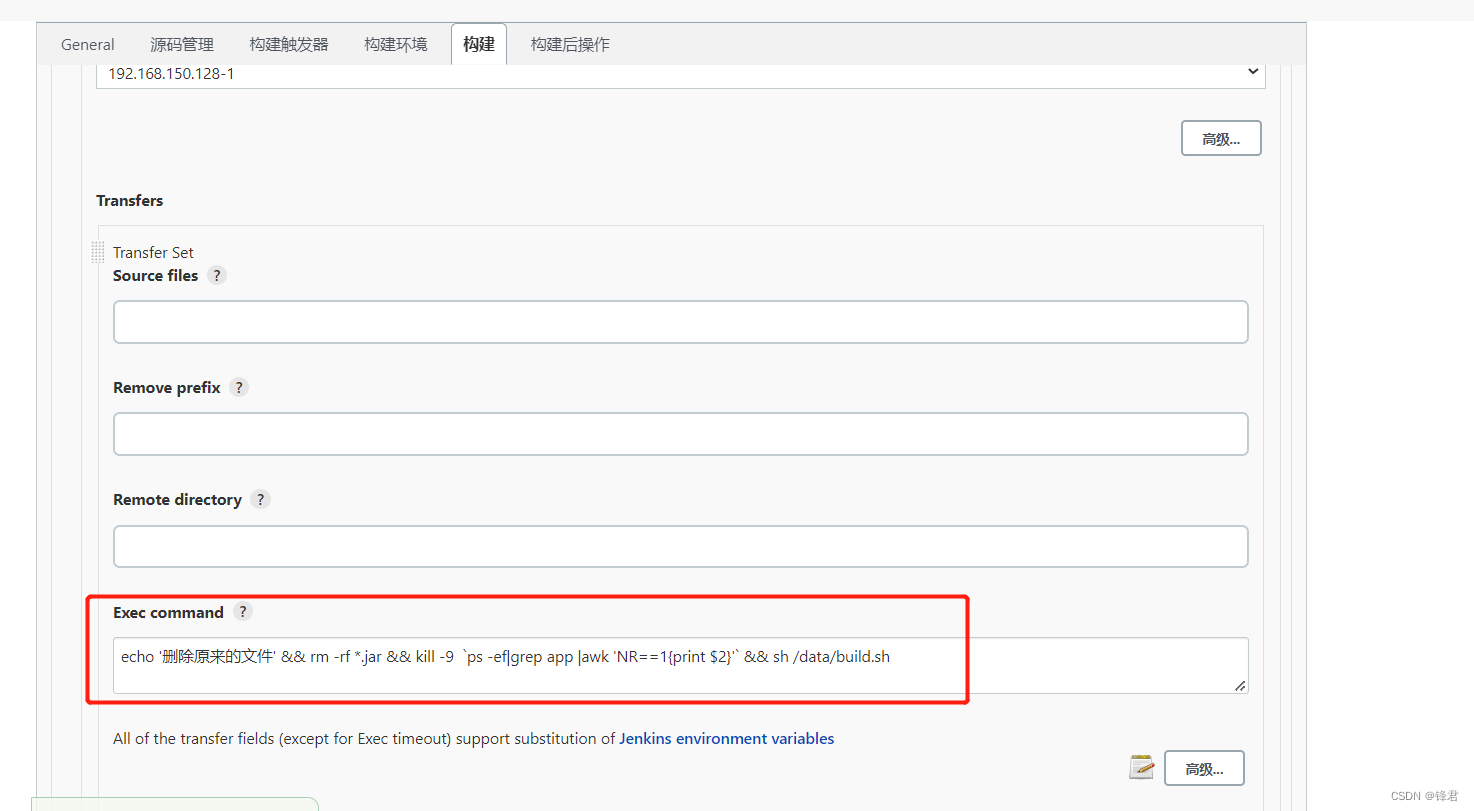Screen dimensions: 1474x811
Task: Grab the Transfer Set drag handle
Action: point(98,252)
